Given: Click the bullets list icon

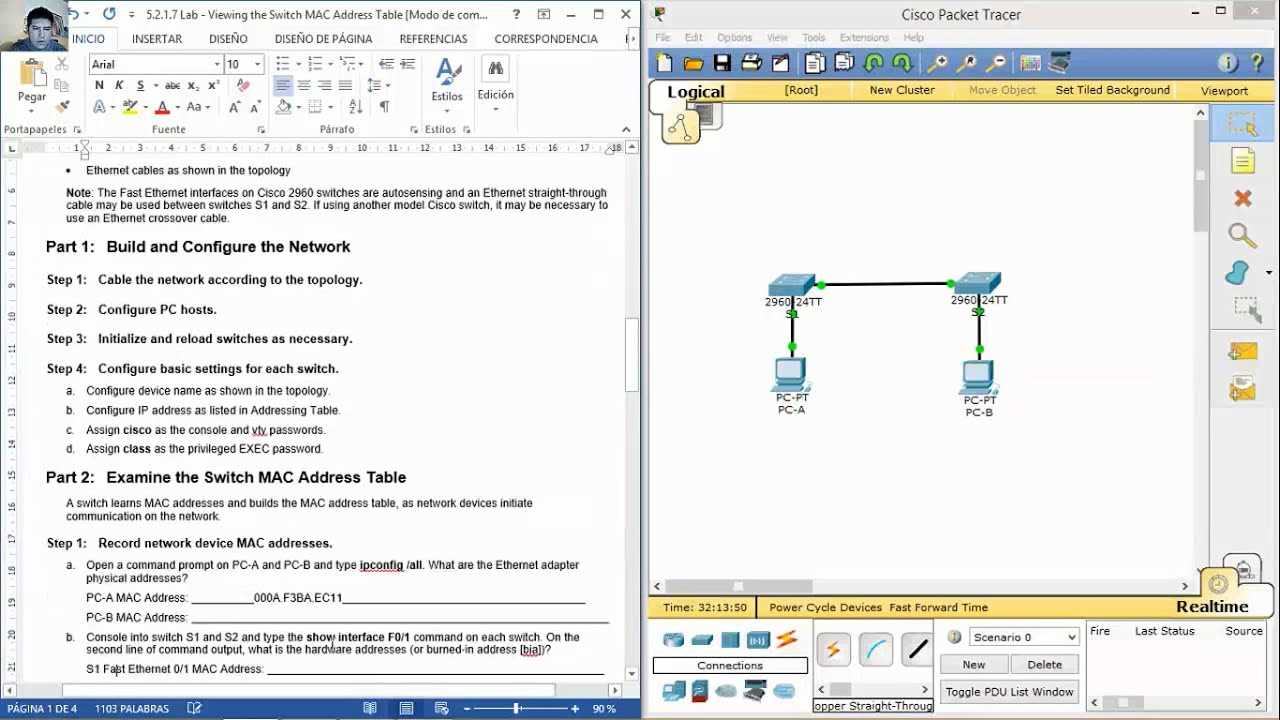Looking at the screenshot, I should [x=283, y=64].
